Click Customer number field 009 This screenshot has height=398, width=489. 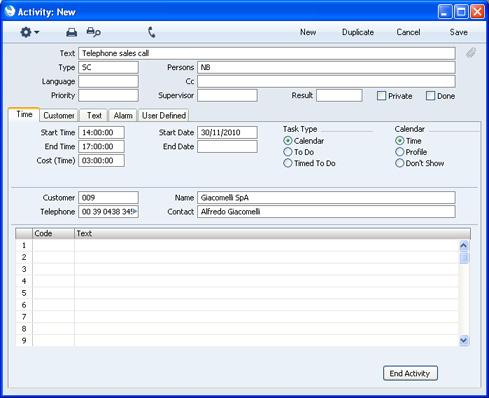[x=108, y=198]
